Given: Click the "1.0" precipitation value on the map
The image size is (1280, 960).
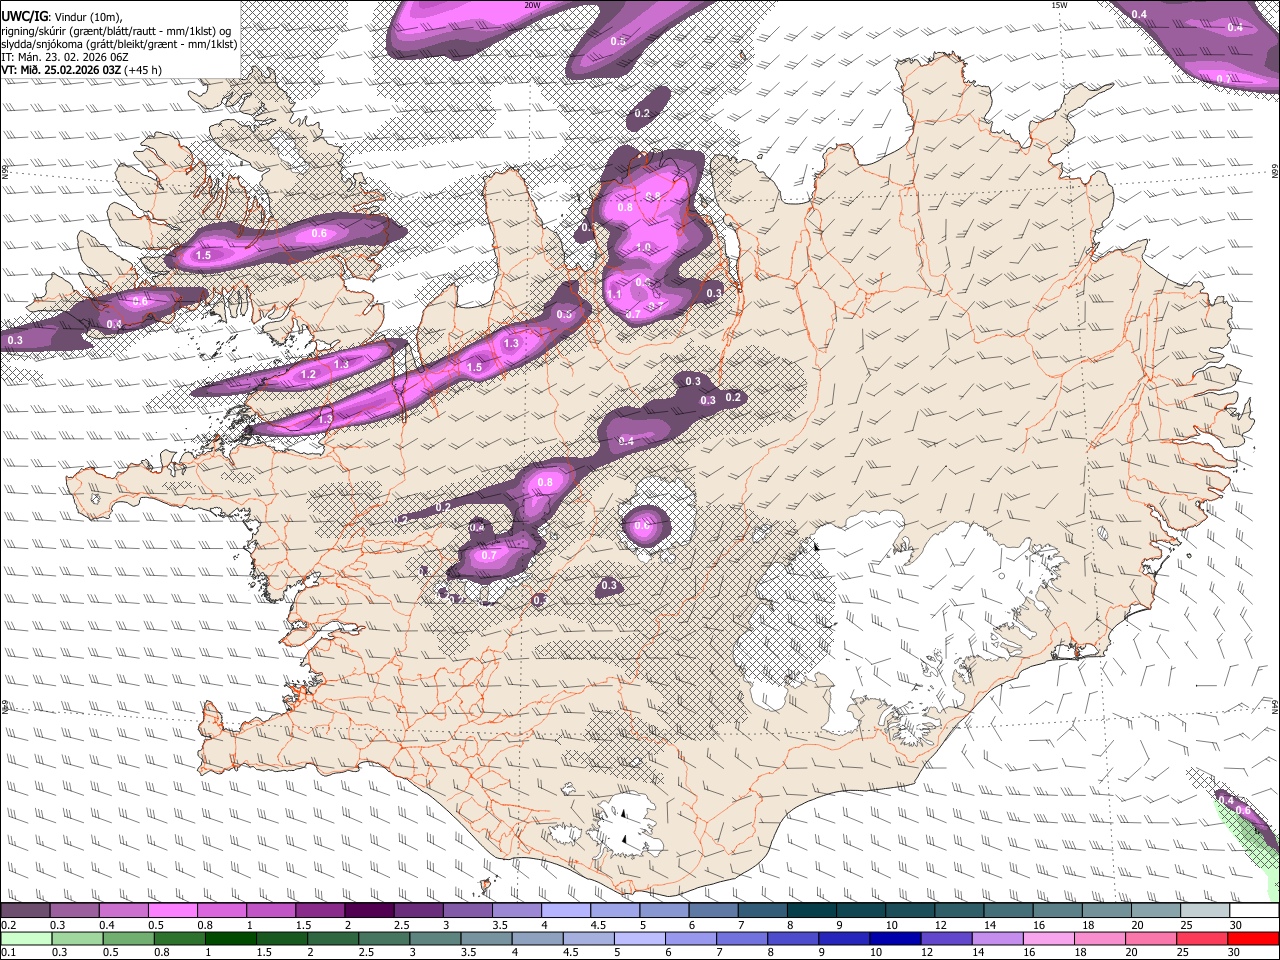Looking at the screenshot, I should pyautogui.click(x=643, y=247).
